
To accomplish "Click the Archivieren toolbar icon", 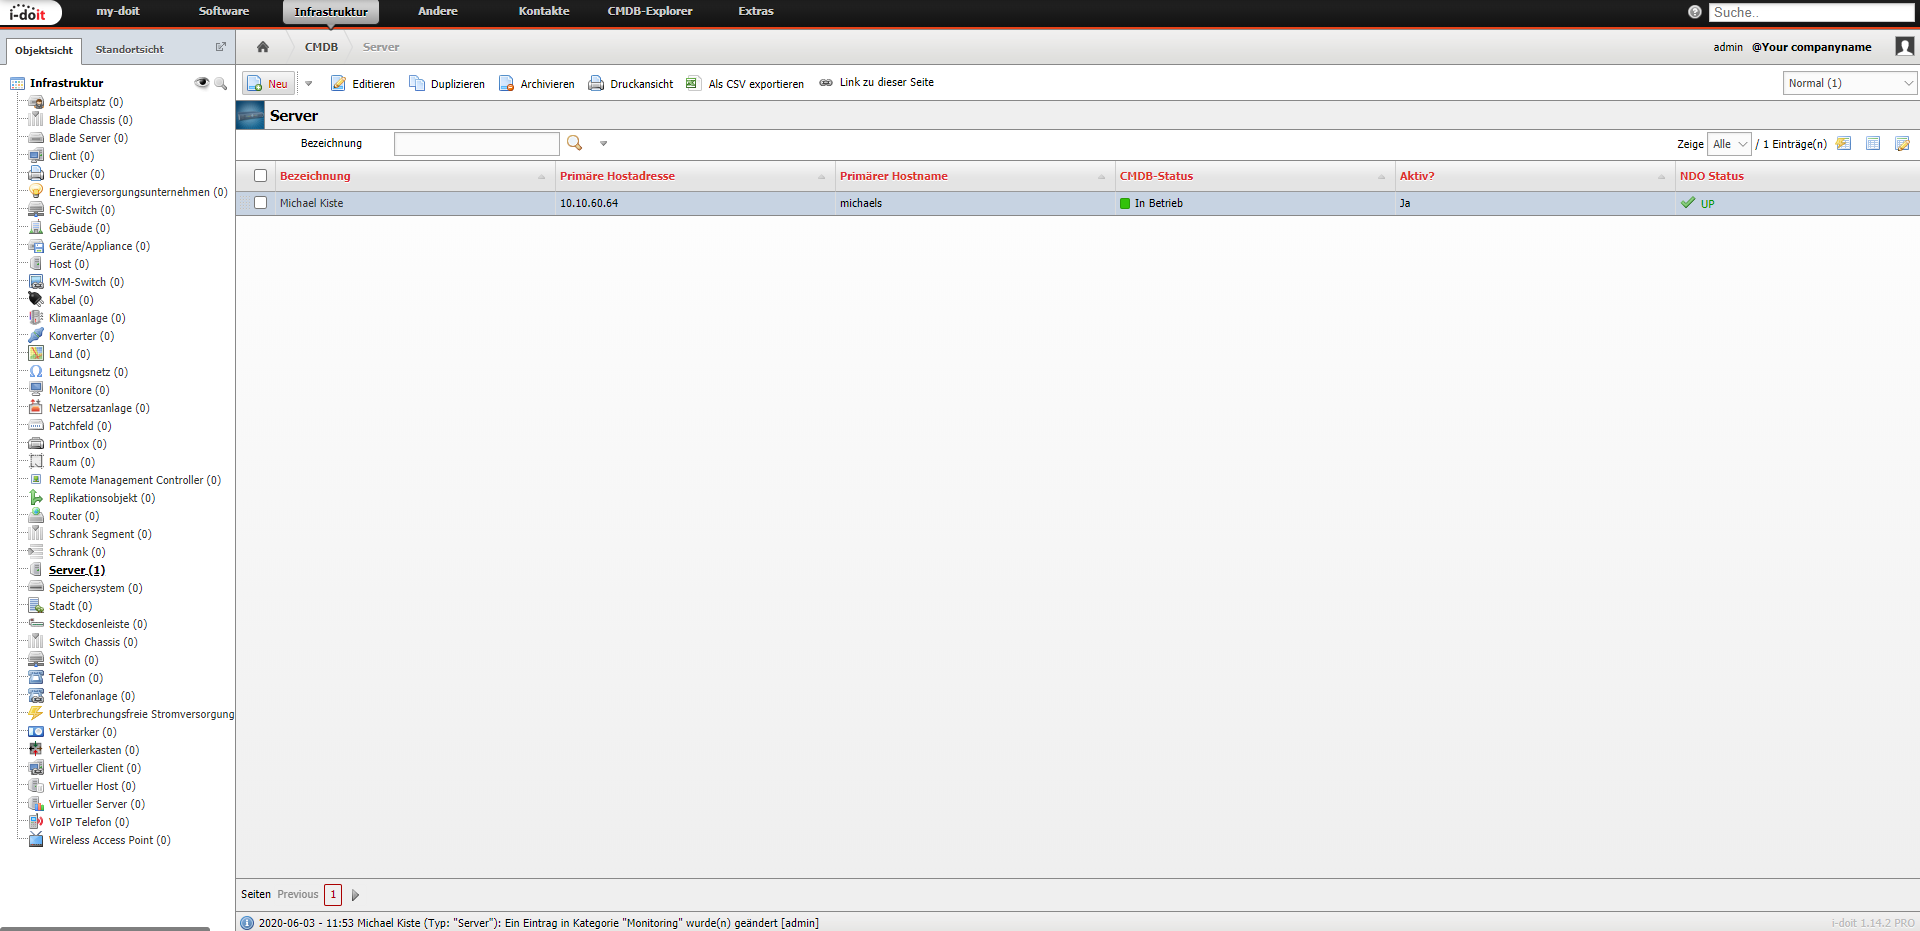I will 507,84.
